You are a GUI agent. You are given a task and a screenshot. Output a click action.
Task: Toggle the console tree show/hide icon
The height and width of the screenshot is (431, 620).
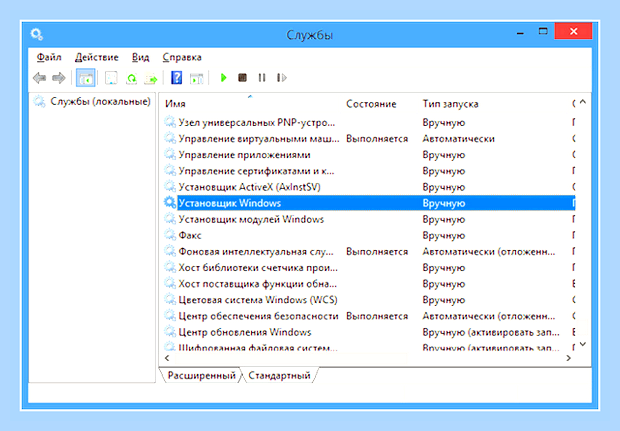85,78
